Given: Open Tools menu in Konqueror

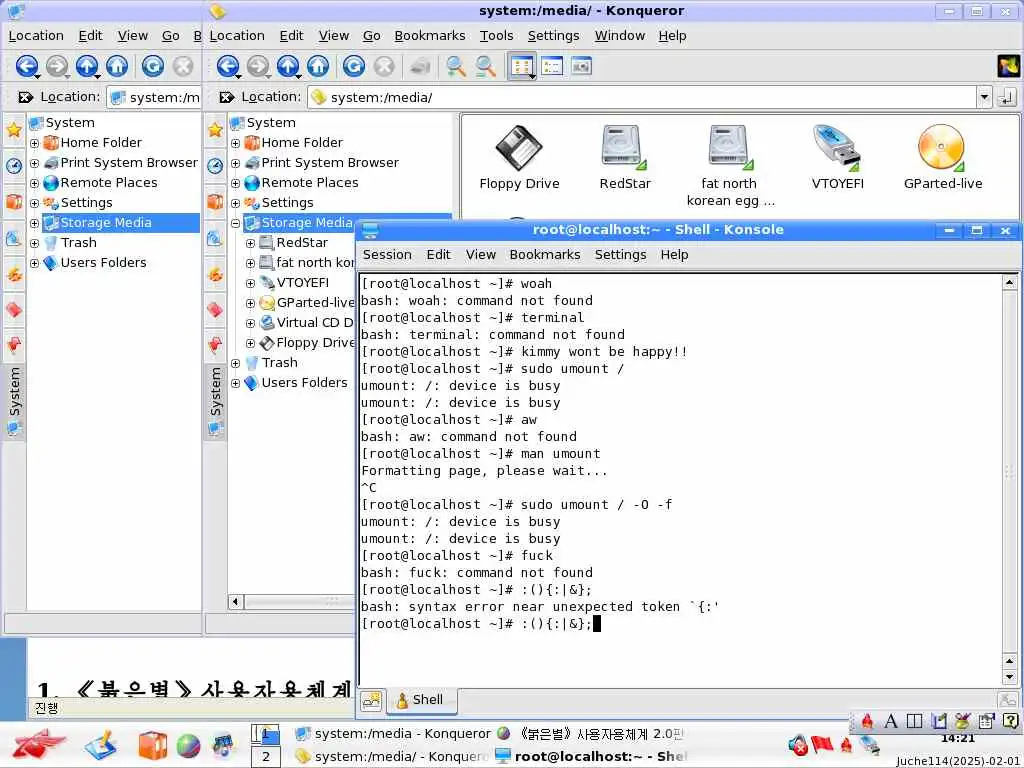Looking at the screenshot, I should click(x=496, y=36).
